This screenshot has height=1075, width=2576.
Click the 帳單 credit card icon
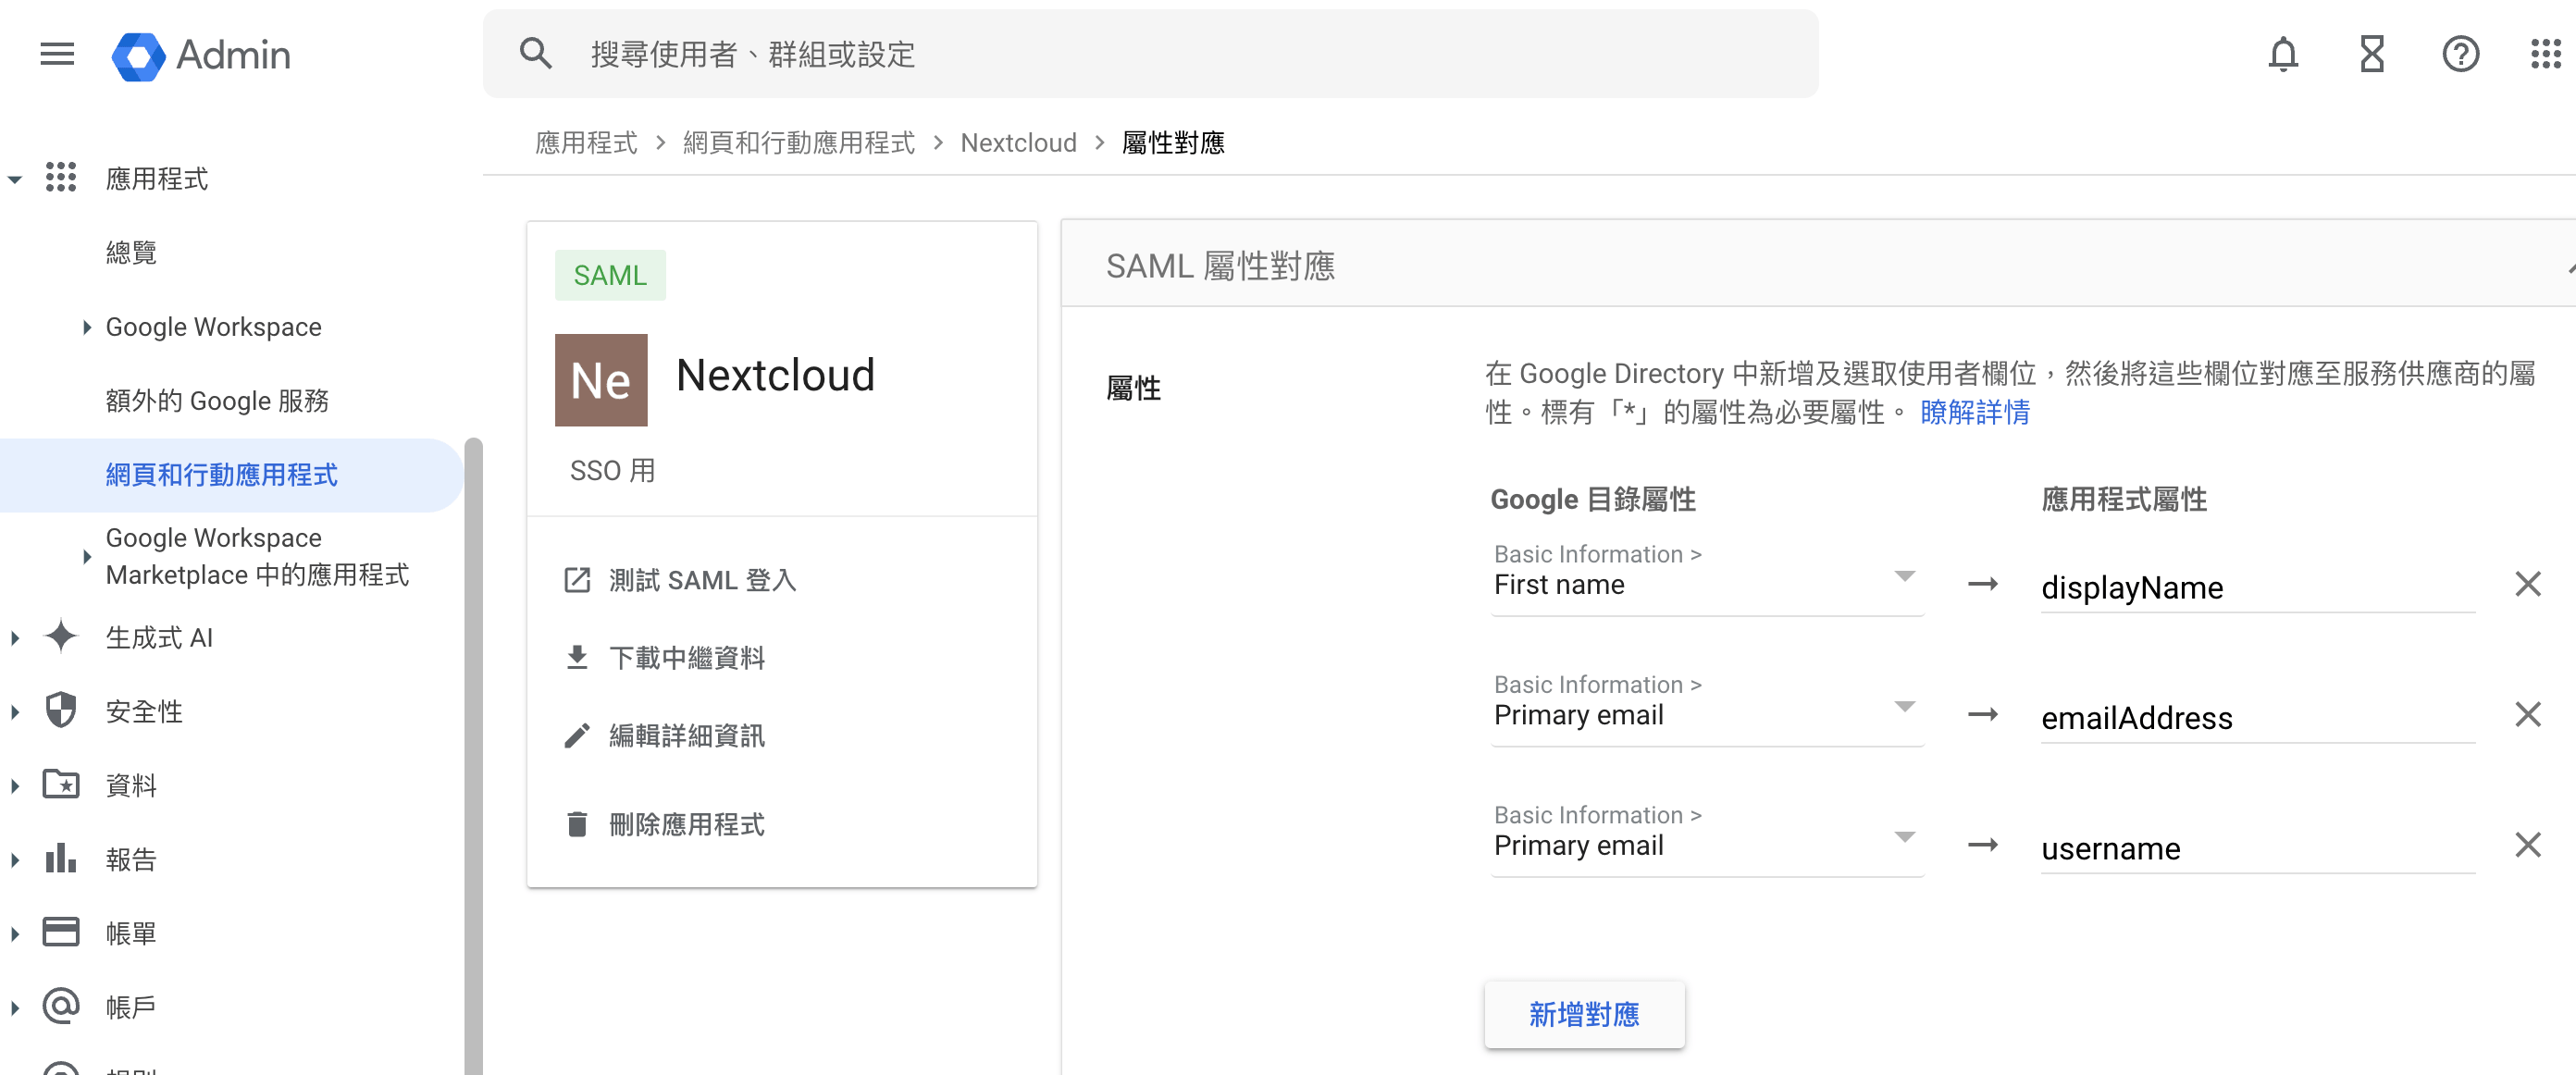pyautogui.click(x=61, y=932)
